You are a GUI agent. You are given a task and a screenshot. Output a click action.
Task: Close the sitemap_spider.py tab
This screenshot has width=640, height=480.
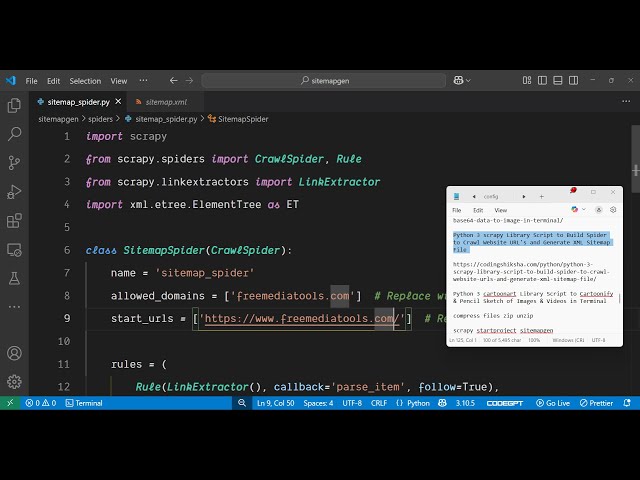pyautogui.click(x=118, y=102)
